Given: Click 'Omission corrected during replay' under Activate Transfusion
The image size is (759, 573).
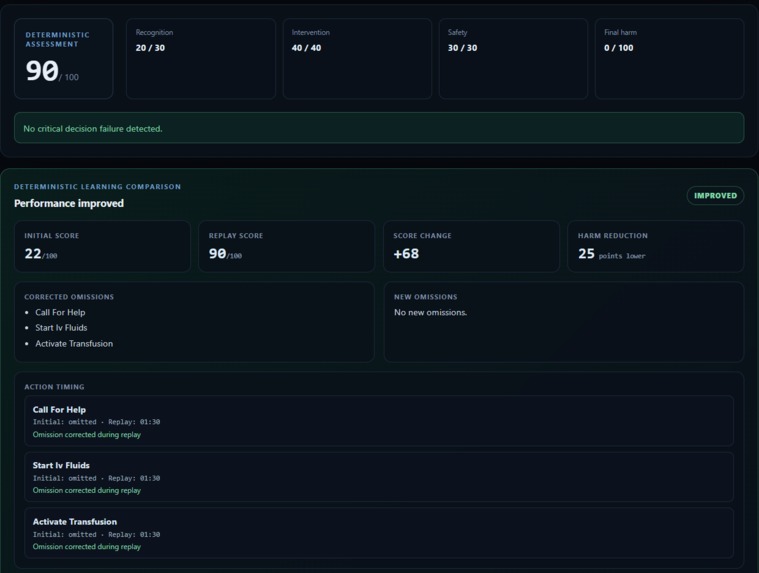Looking at the screenshot, I should (x=87, y=546).
